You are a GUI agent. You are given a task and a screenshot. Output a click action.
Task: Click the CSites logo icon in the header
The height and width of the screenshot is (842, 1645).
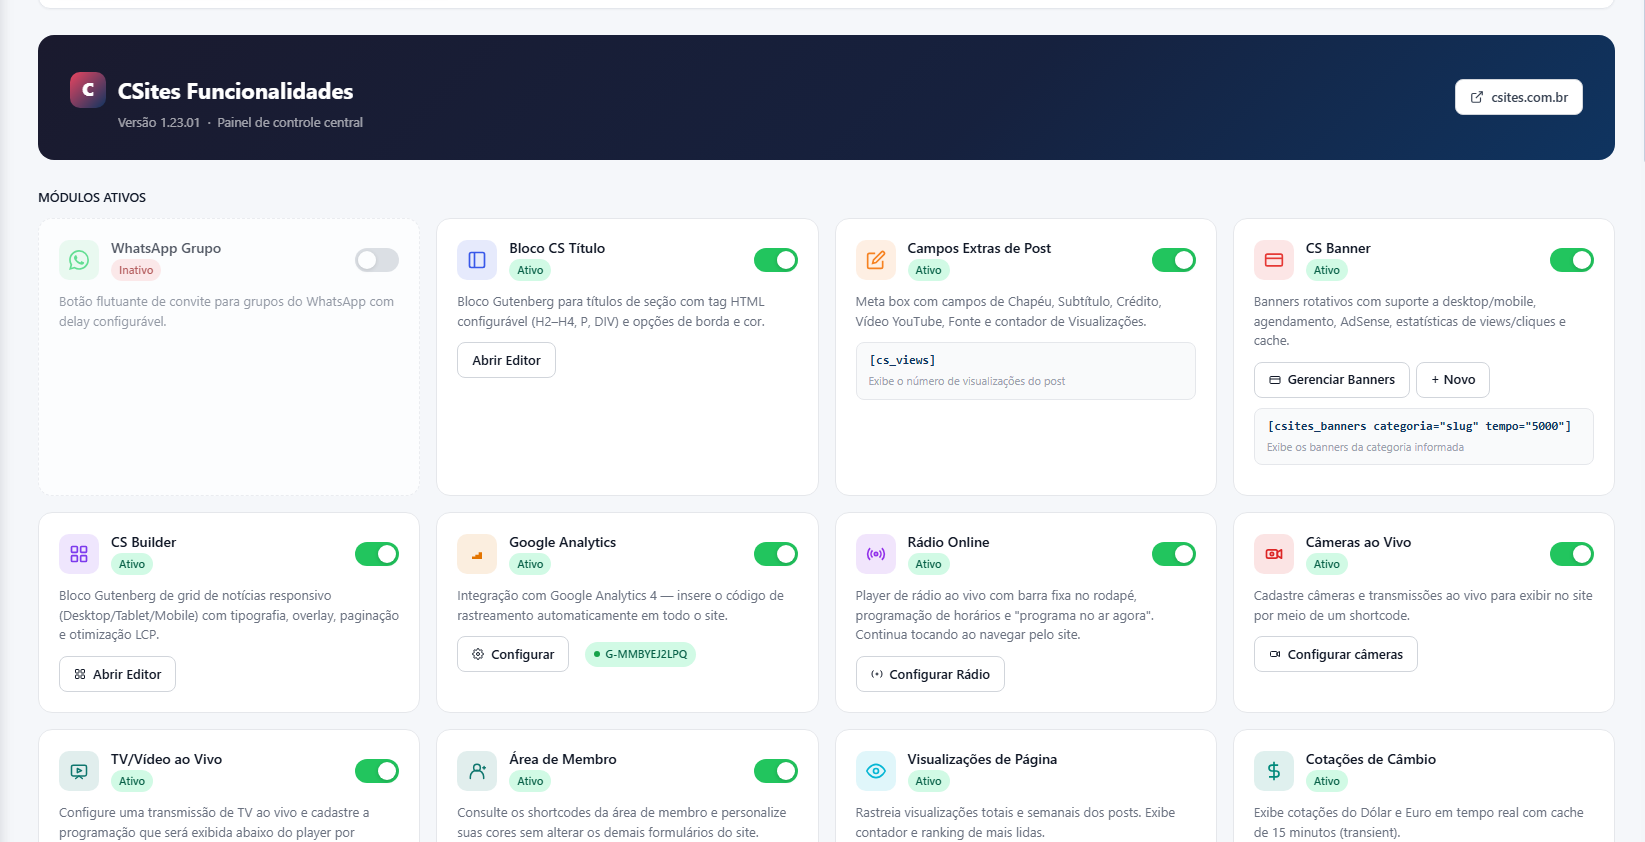(88, 90)
